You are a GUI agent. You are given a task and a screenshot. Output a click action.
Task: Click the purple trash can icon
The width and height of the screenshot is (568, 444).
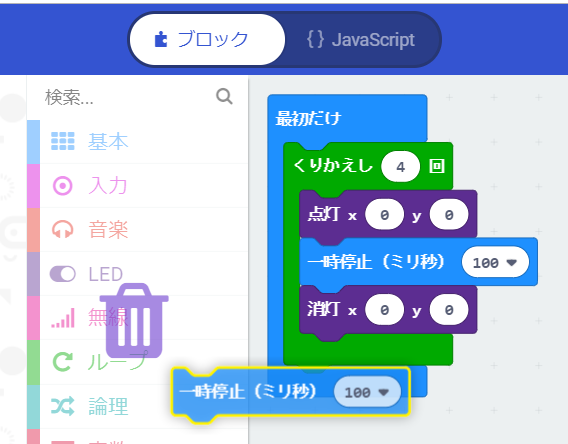click(x=134, y=320)
